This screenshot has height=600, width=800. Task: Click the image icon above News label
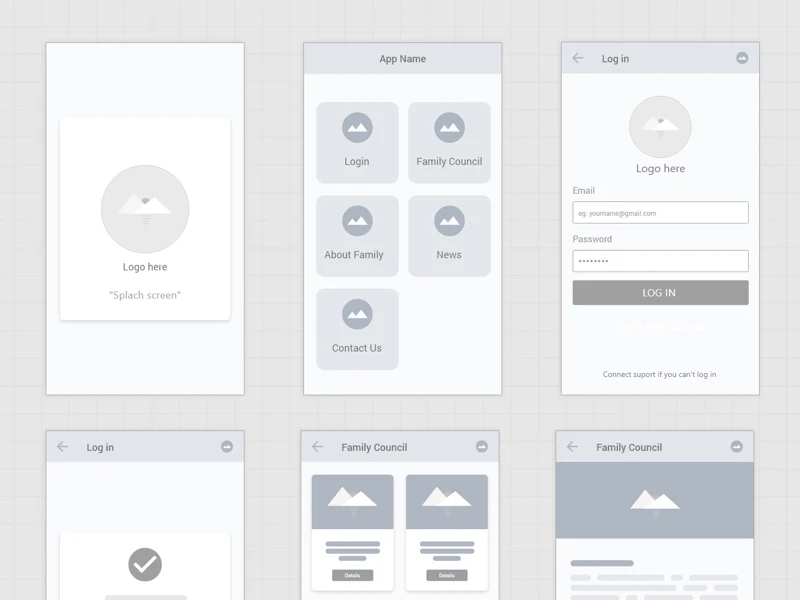449,221
